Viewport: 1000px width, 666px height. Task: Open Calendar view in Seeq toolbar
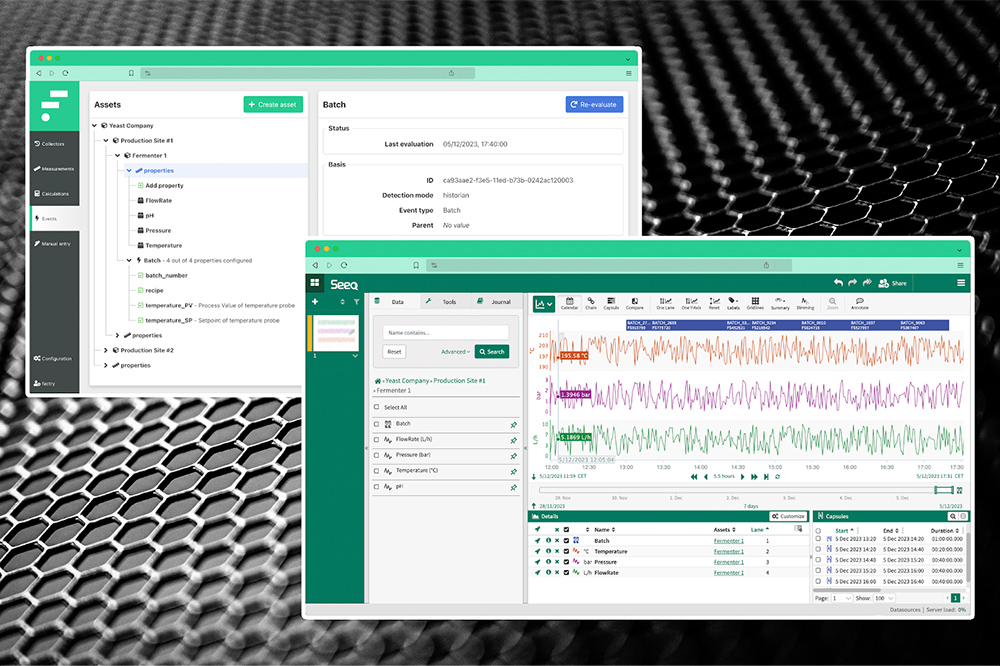[x=570, y=303]
